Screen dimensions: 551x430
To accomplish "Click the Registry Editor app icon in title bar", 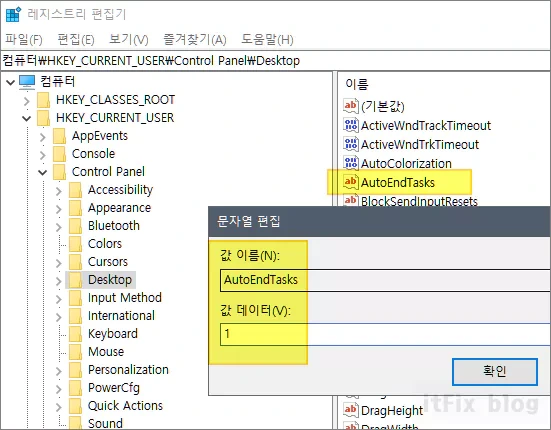I will coord(13,14).
